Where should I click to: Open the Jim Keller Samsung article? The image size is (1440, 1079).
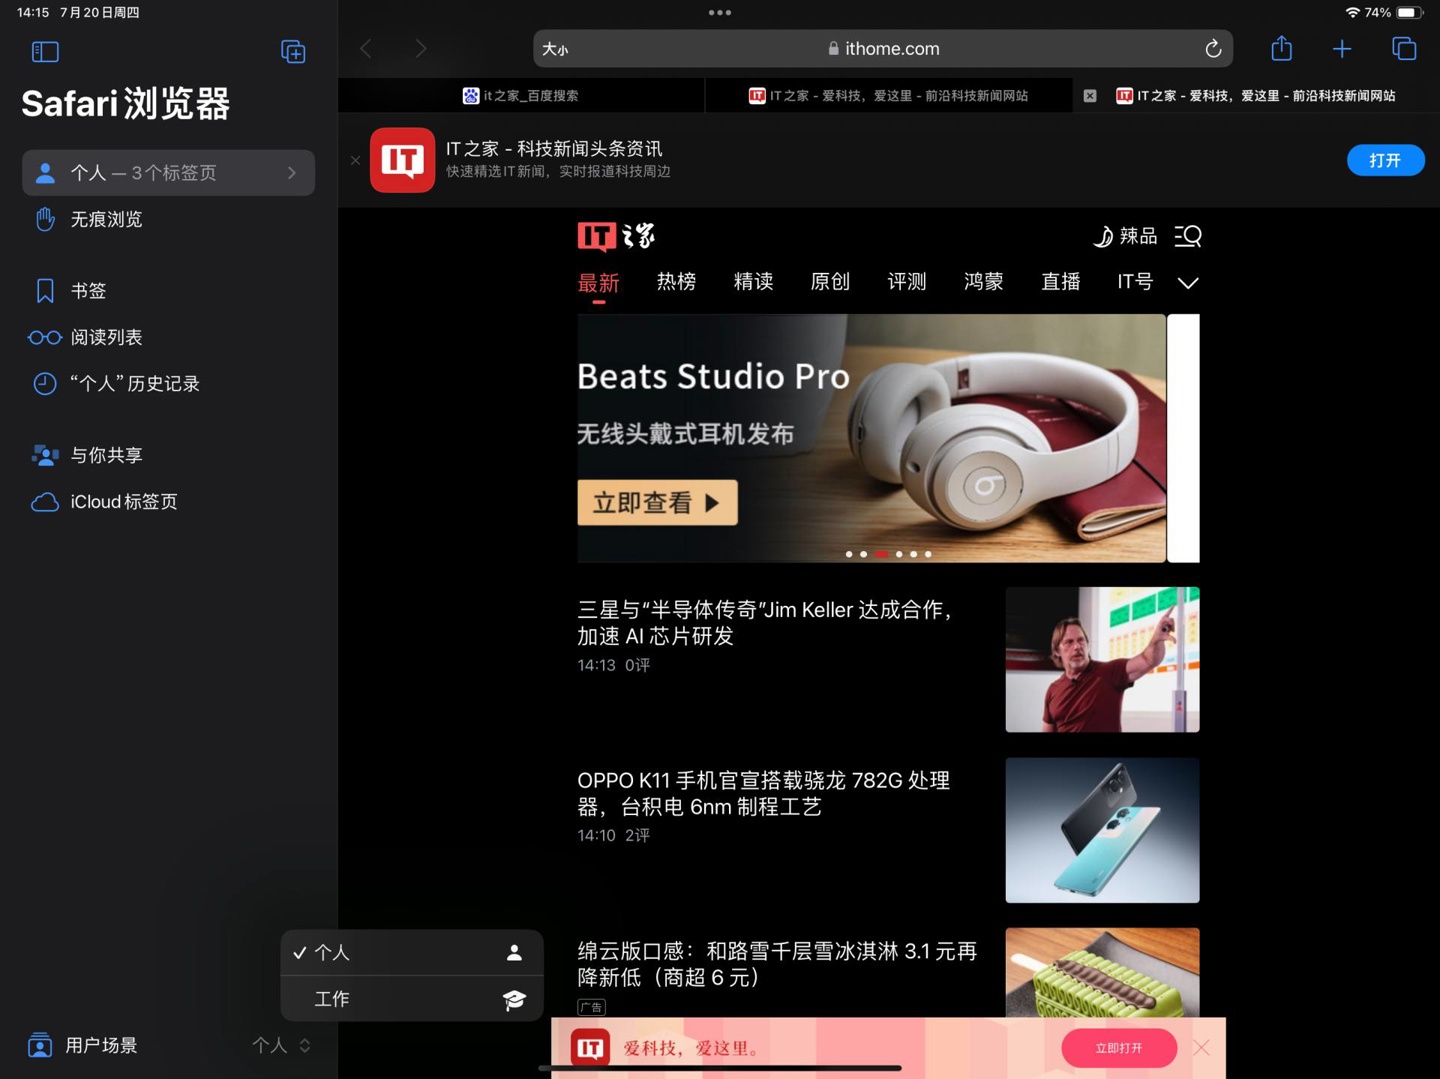click(765, 623)
